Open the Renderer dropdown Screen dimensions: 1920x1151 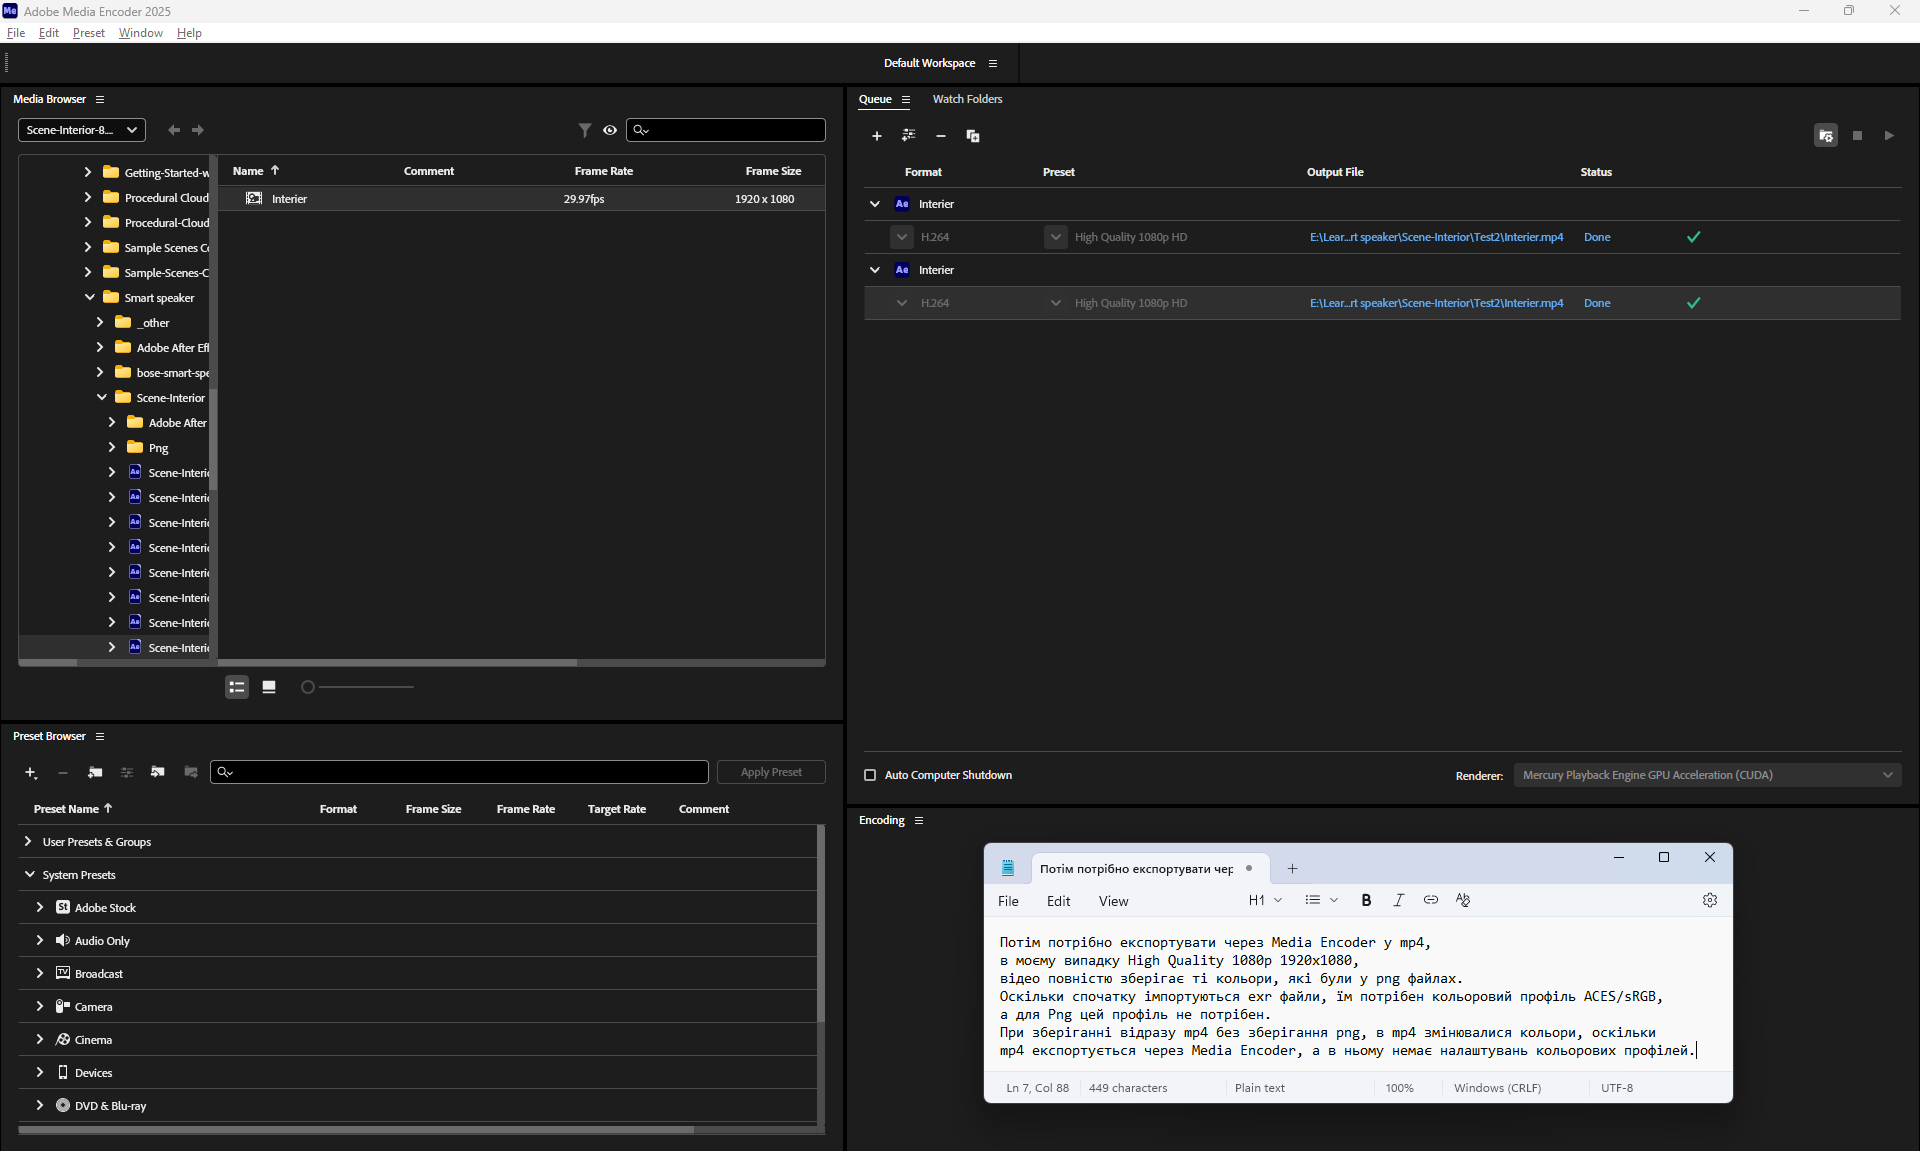(x=1707, y=775)
